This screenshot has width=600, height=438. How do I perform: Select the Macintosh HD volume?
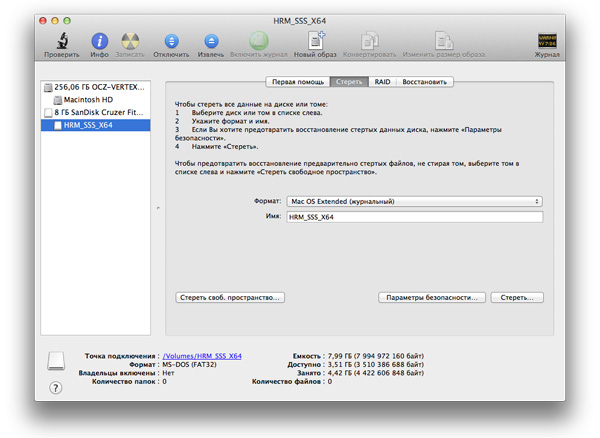(90, 100)
